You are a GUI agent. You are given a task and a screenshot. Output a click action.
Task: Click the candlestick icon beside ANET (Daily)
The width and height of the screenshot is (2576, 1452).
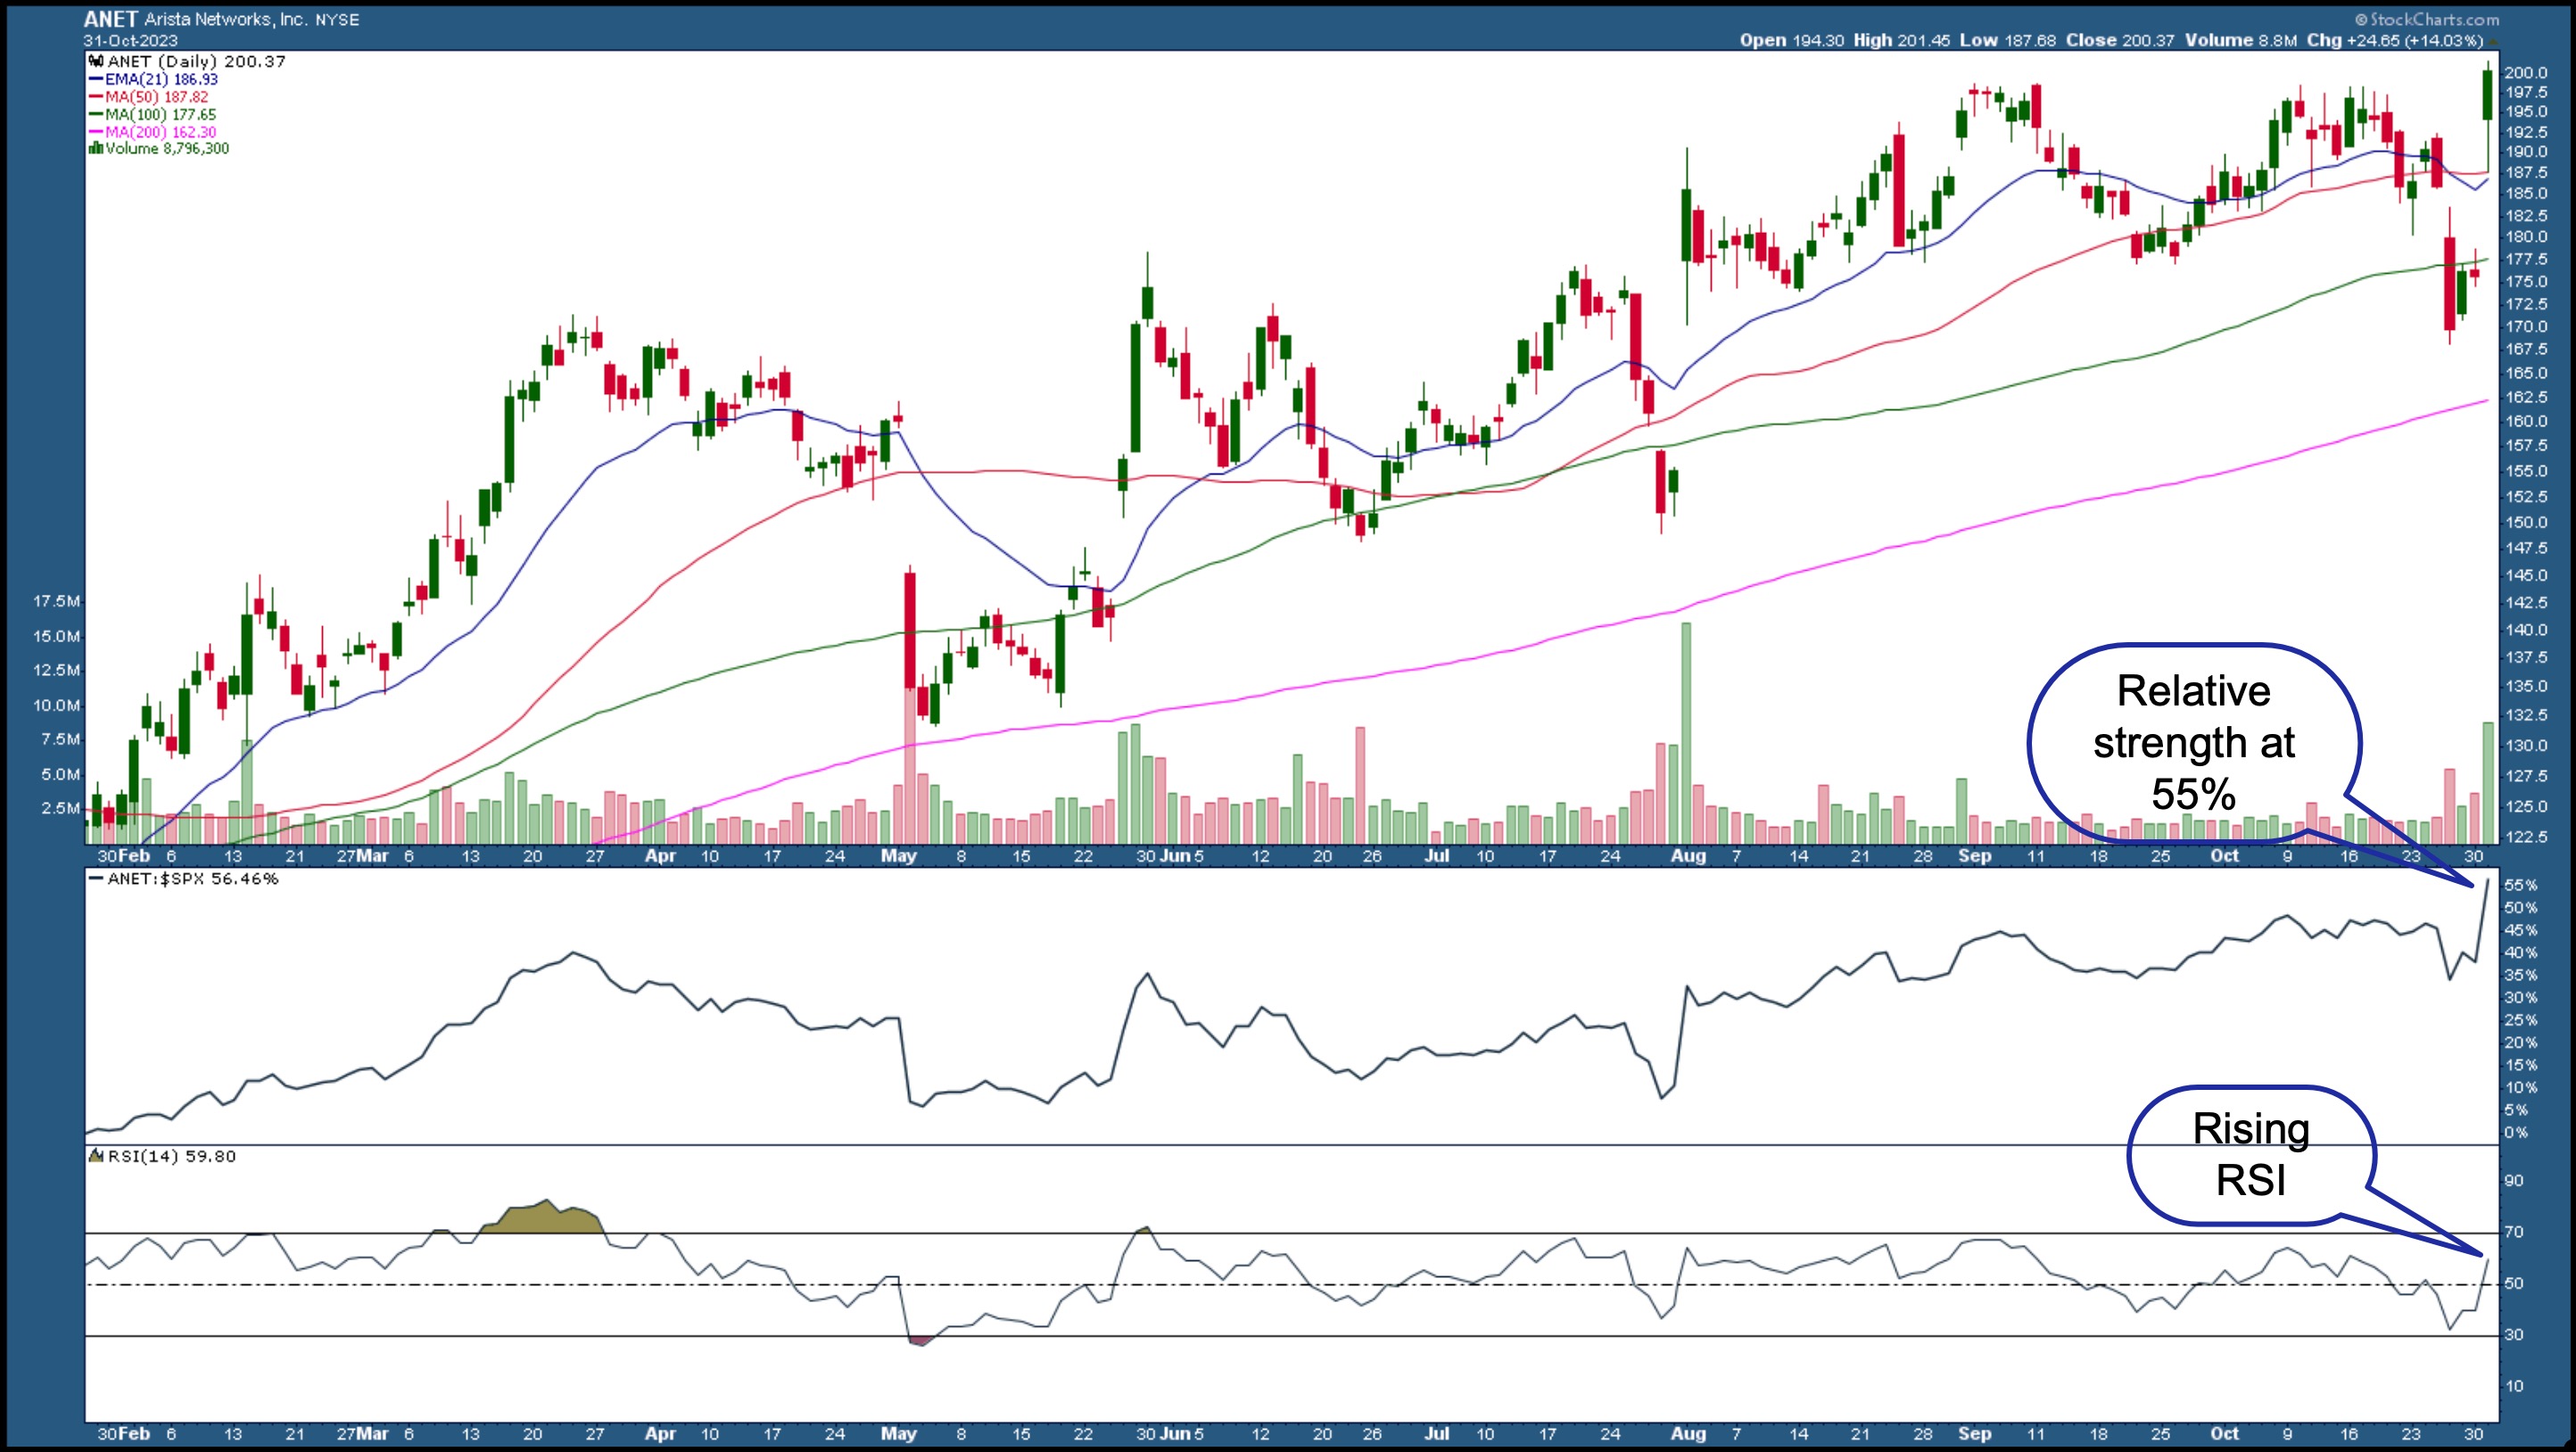96,62
